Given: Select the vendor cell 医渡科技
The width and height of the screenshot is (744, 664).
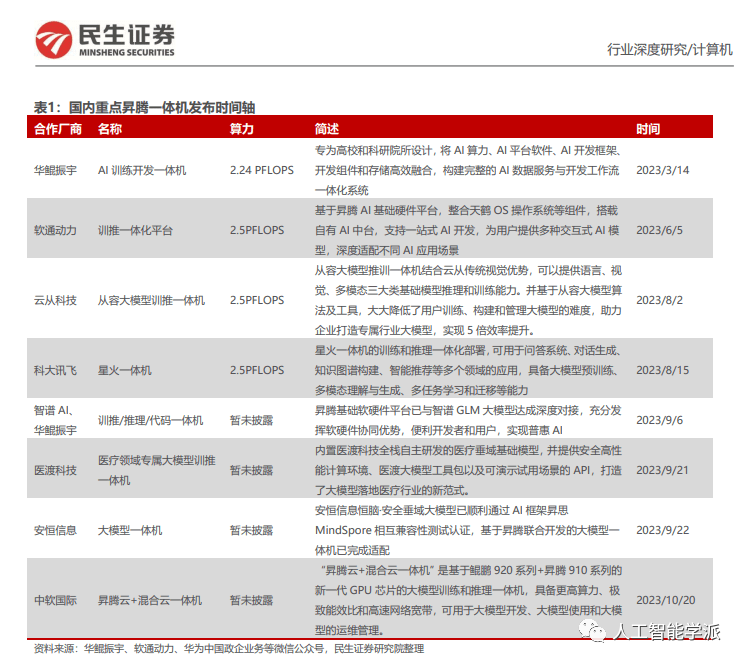Looking at the screenshot, I should point(55,470).
